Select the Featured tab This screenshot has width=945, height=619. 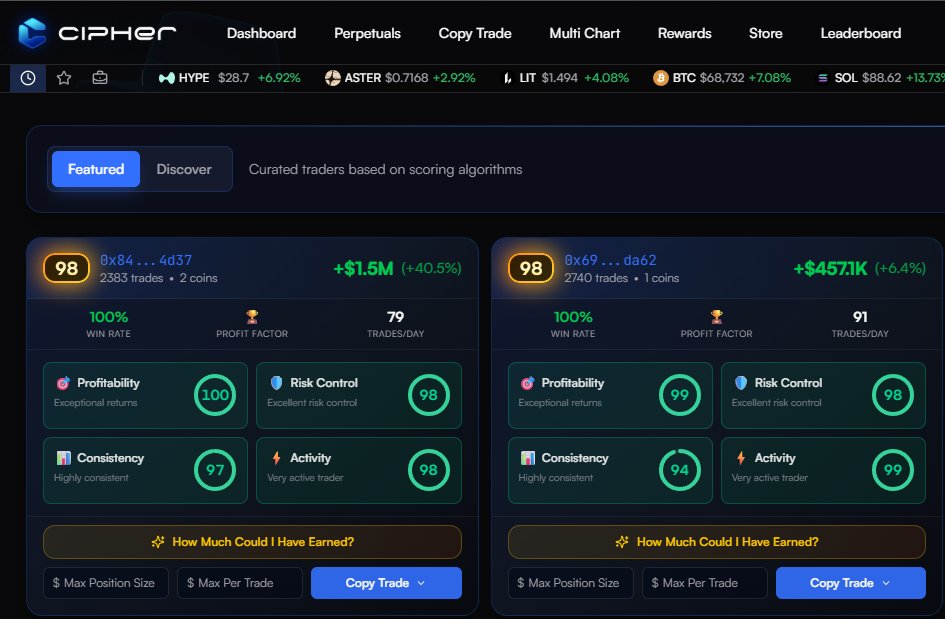(x=96, y=169)
